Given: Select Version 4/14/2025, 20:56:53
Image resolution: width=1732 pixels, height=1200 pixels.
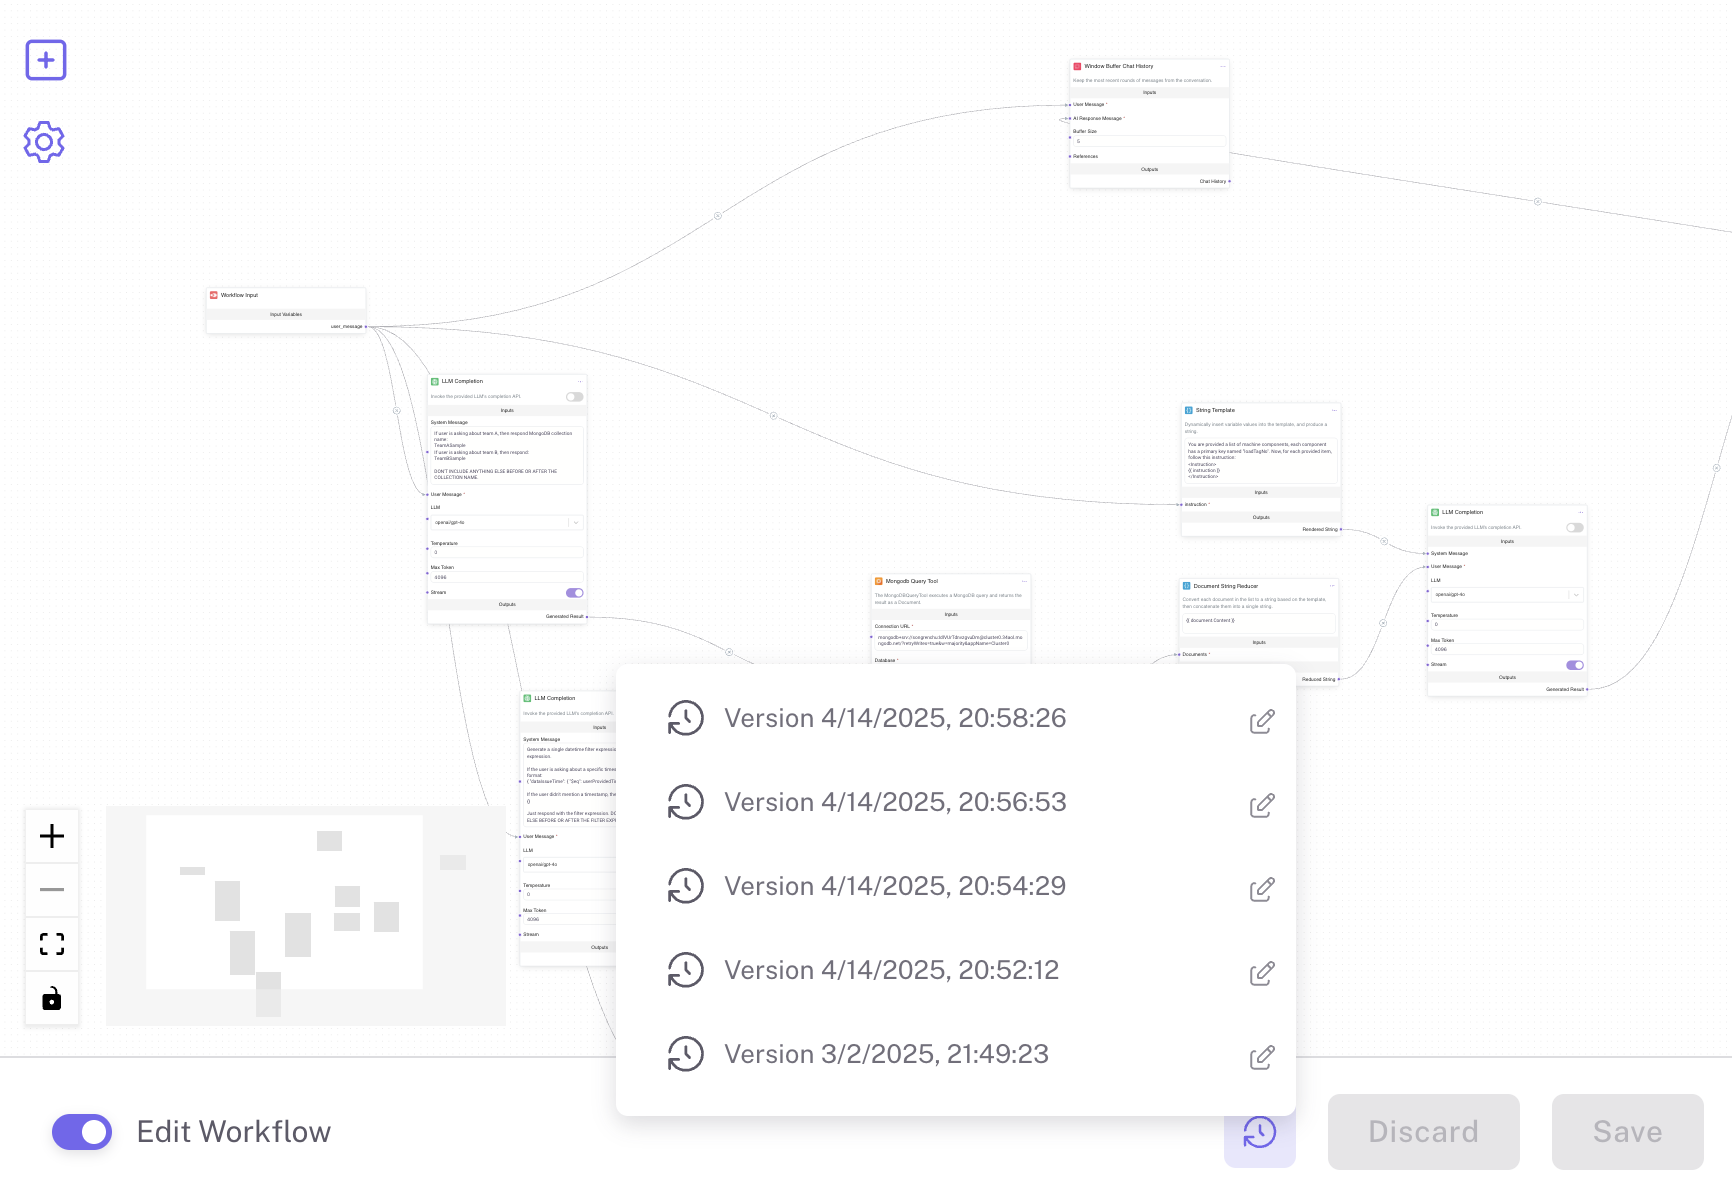Looking at the screenshot, I should pyautogui.click(x=894, y=802).
